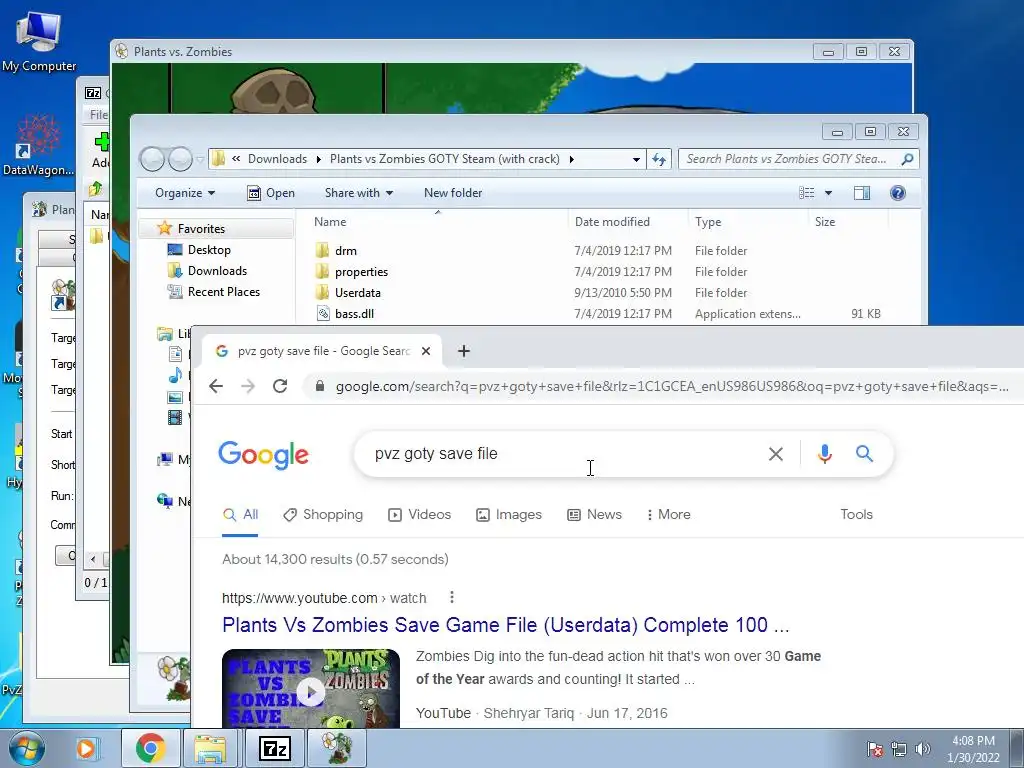Switch to Plants vs. Zombies taskbar button

click(x=336, y=748)
